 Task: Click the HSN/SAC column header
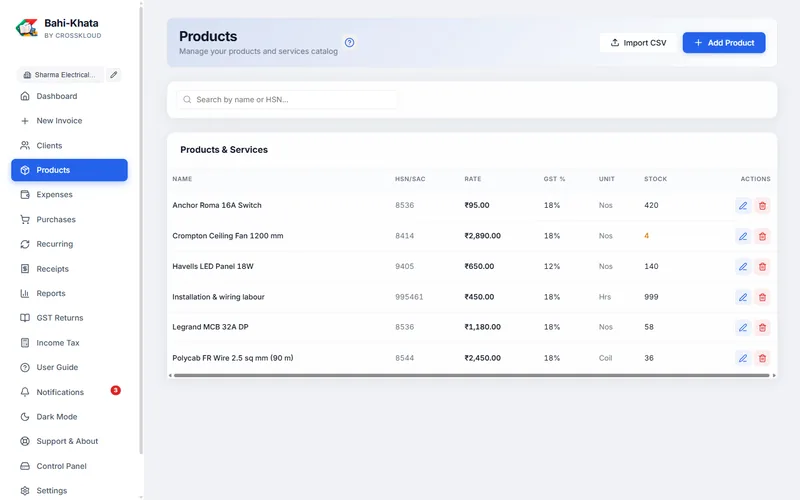tap(410, 179)
